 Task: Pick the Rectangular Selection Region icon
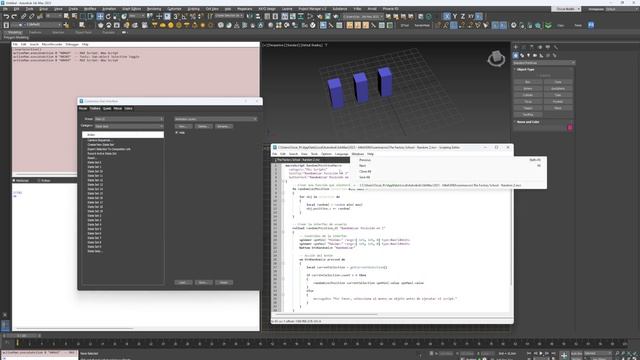click(83, 16)
